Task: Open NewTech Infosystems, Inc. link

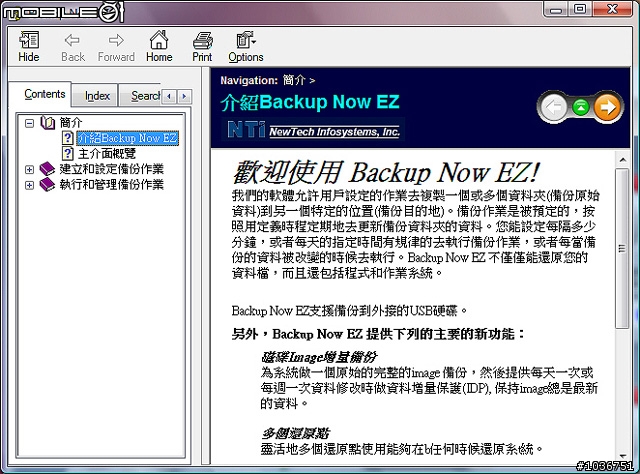Action: point(334,131)
